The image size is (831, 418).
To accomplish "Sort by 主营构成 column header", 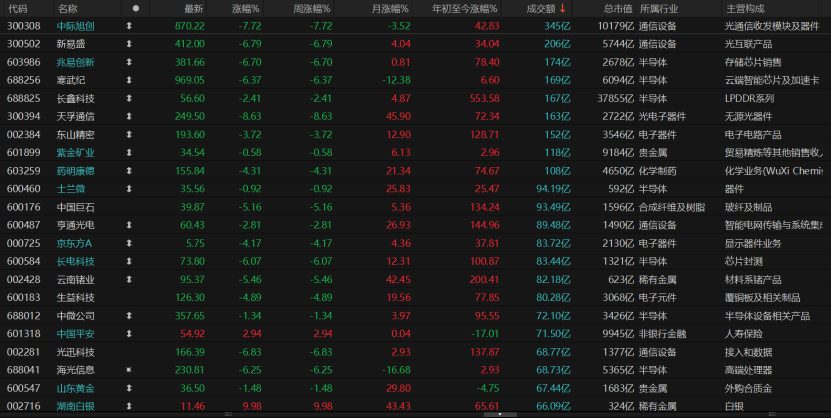I will (x=745, y=8).
